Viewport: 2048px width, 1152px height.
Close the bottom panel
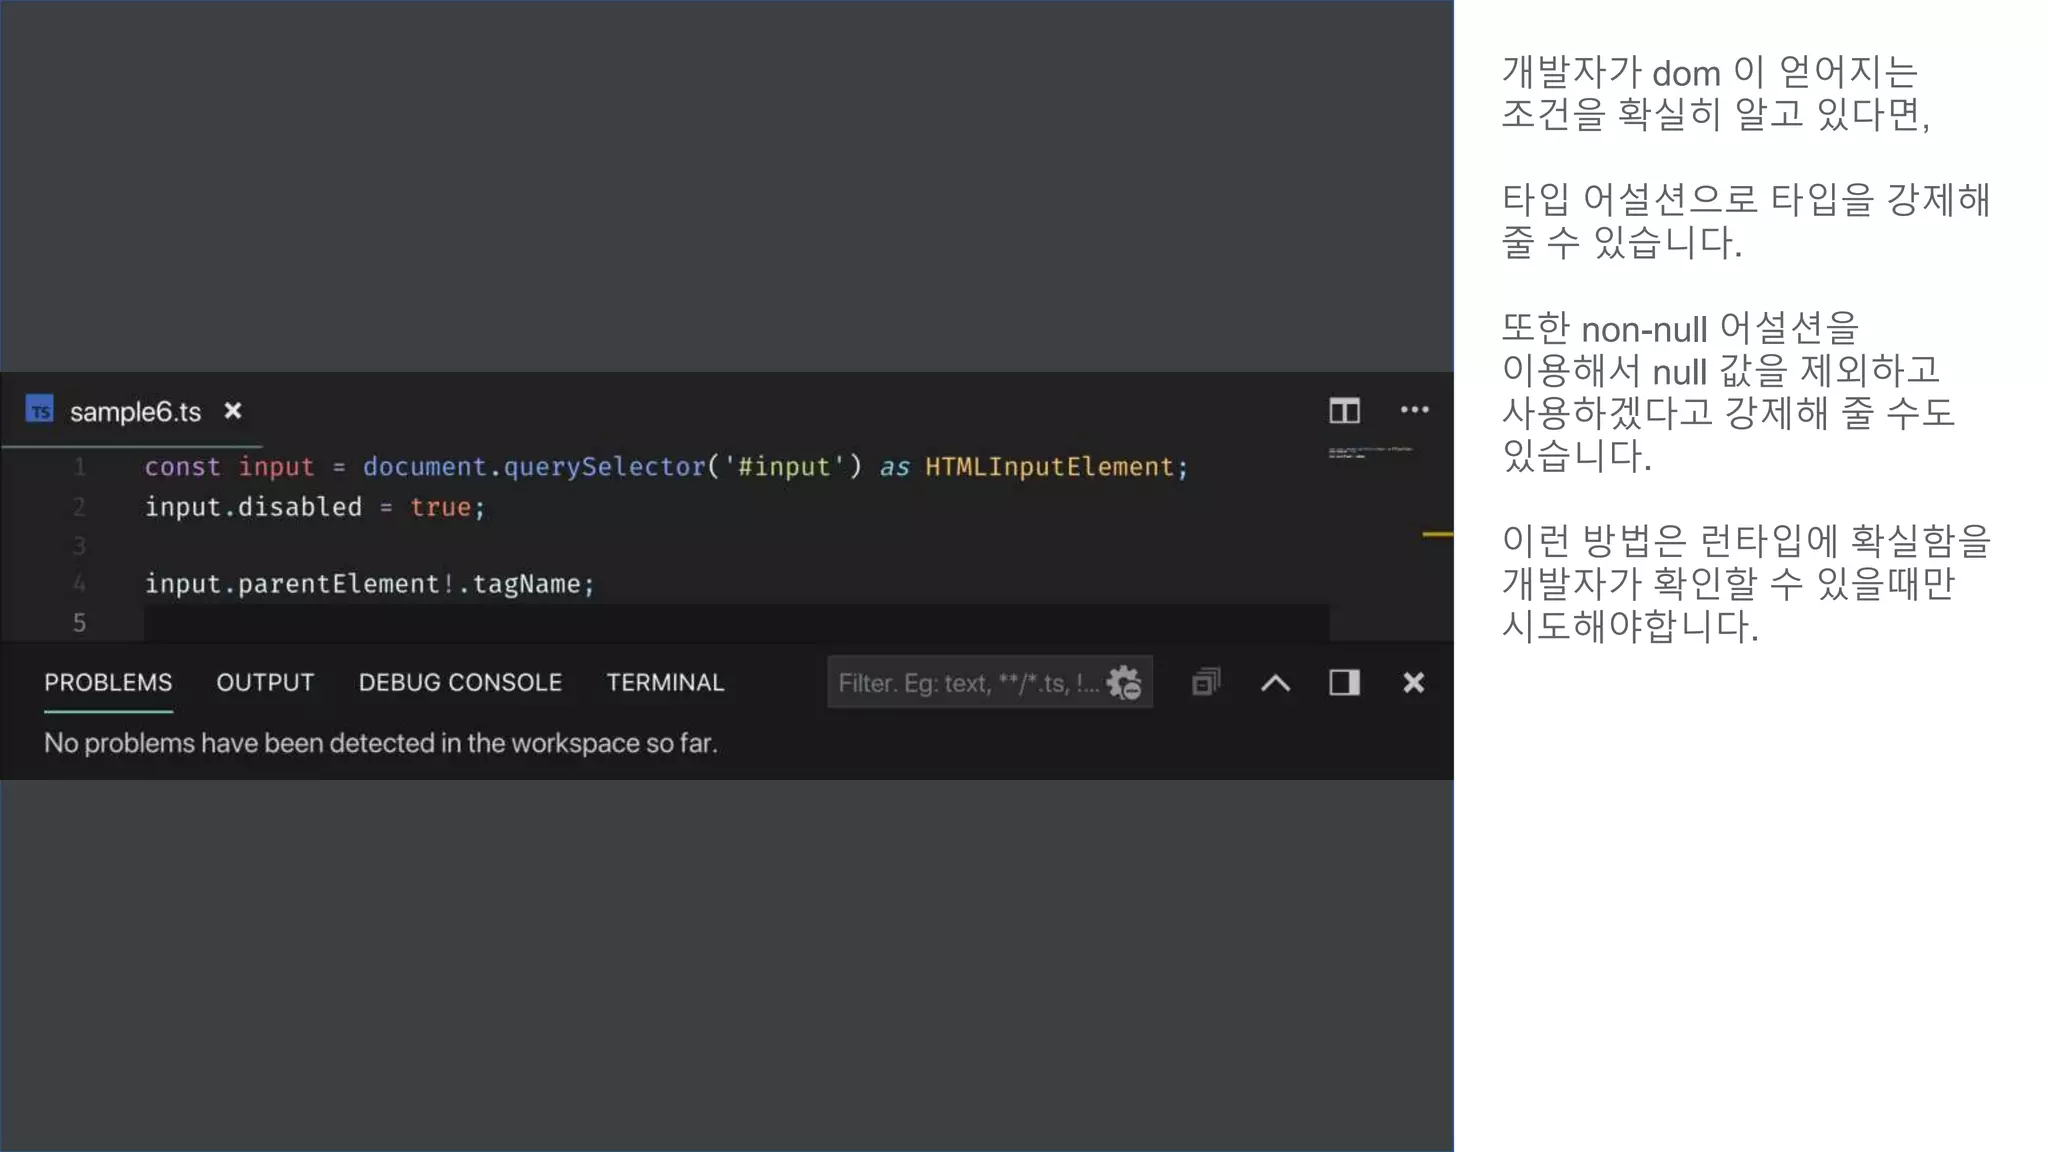[x=1413, y=682]
